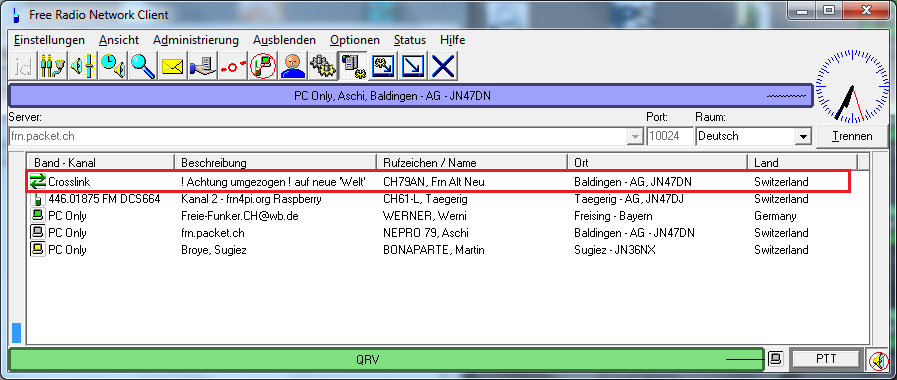897x380 pixels.
Task: Expand the Server address dropdown arrow
Action: (x=634, y=137)
